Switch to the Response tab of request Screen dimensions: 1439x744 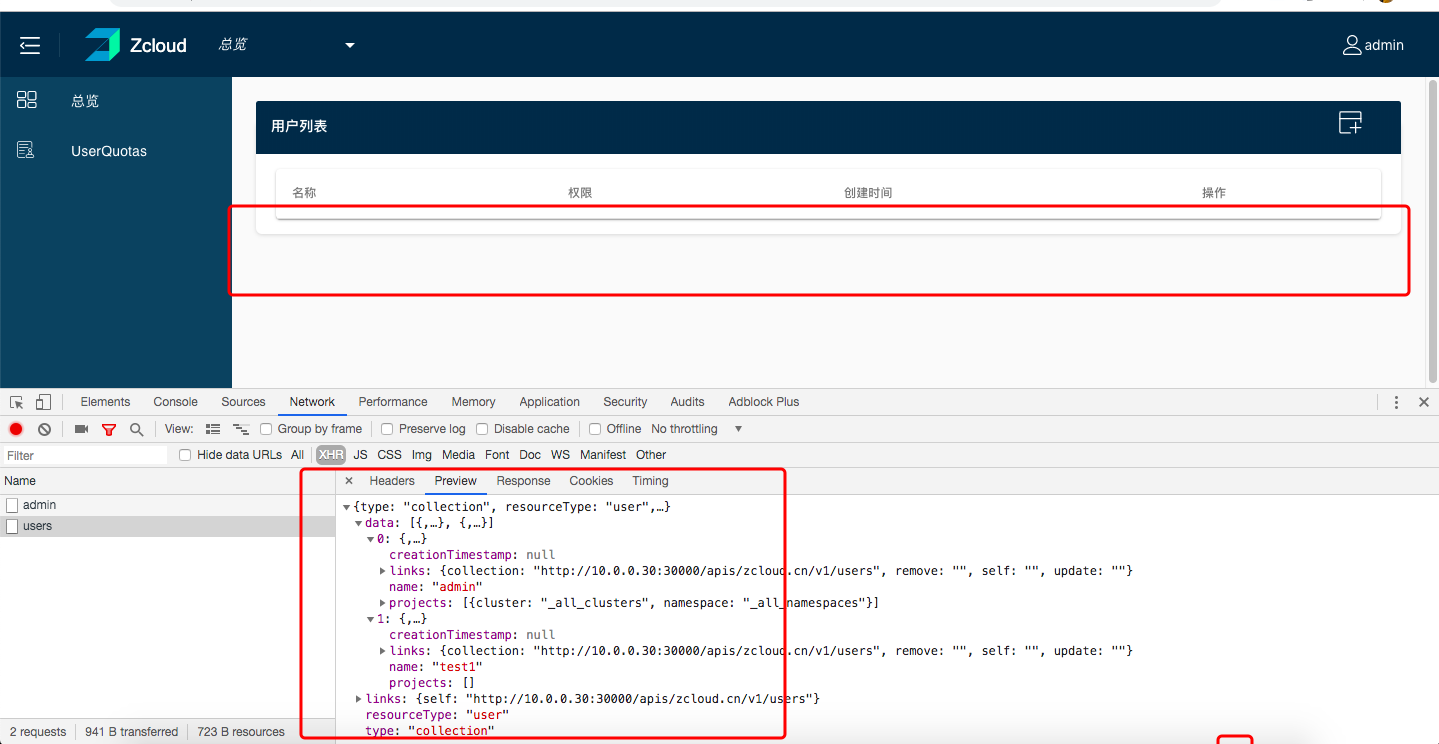(524, 481)
